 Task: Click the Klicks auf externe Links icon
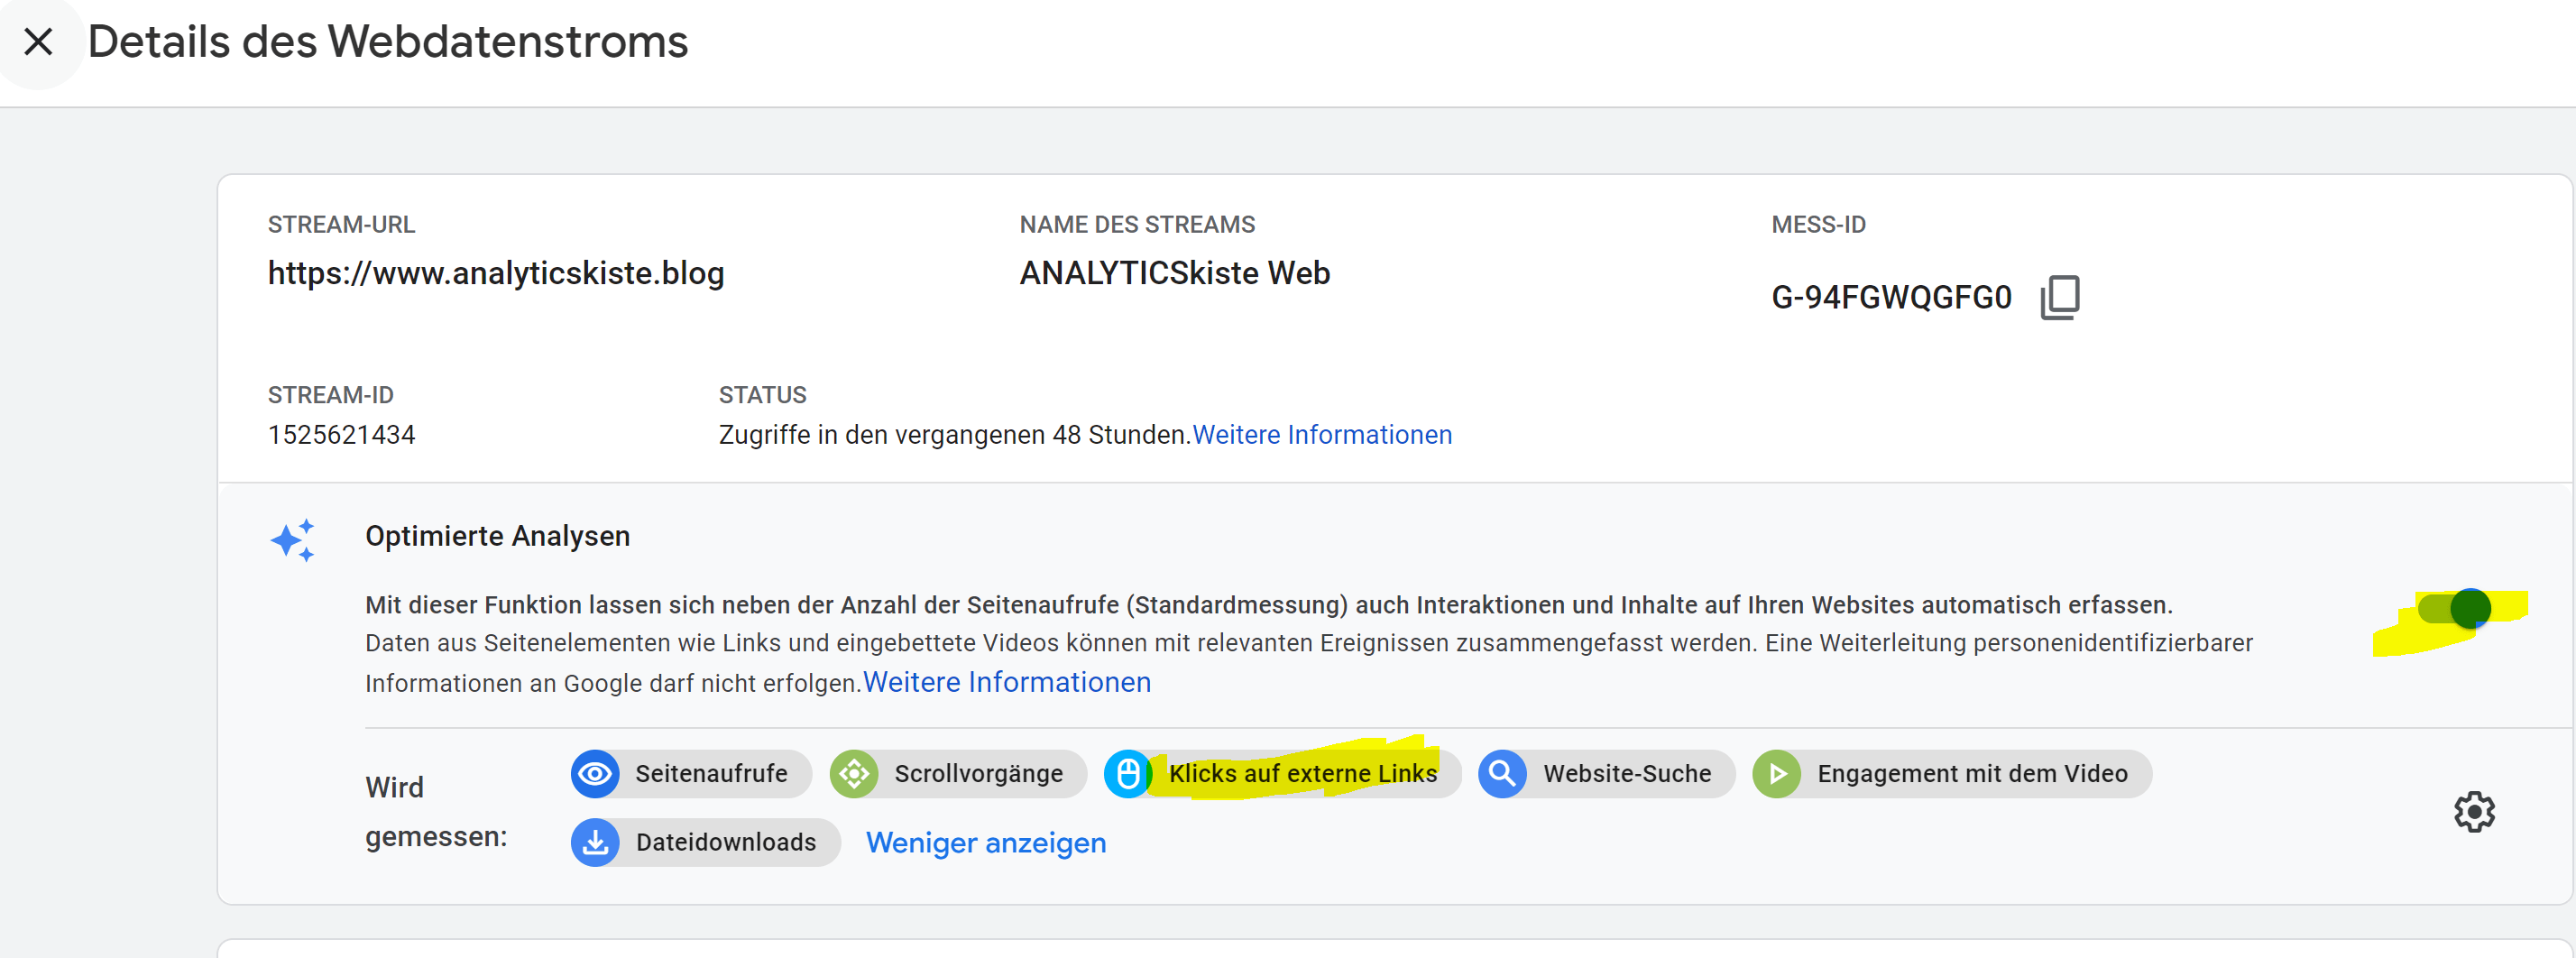(1128, 773)
